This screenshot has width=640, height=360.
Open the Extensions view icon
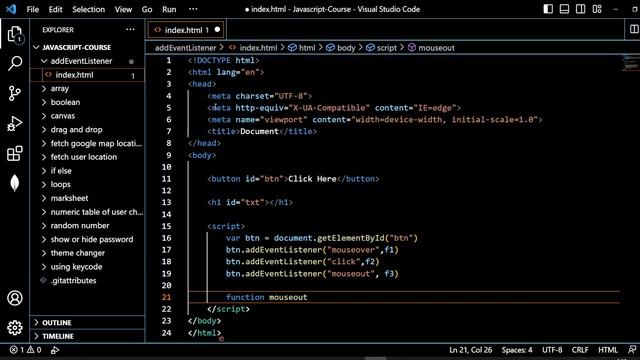[15, 153]
